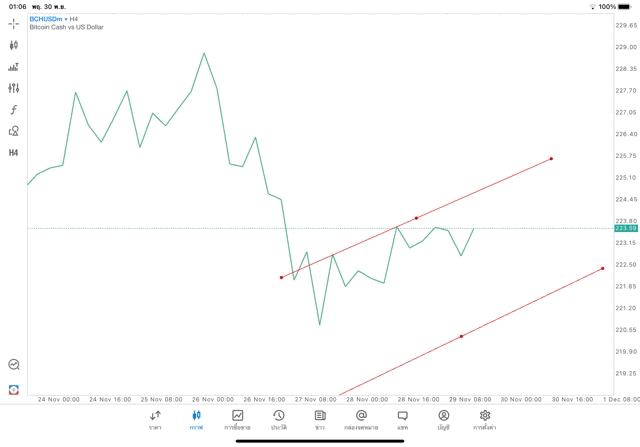Open the Accounts tab
Screen dimensions: 640x447
443,419
